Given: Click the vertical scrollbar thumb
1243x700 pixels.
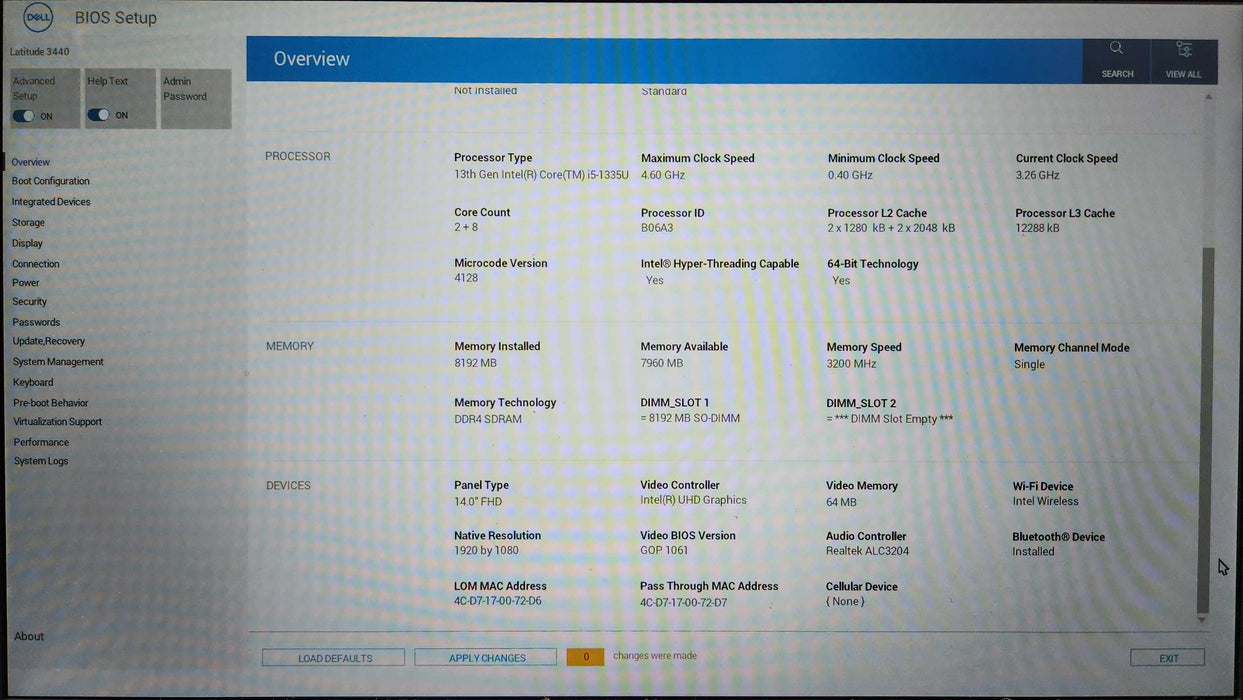Looking at the screenshot, I should (1206, 428).
